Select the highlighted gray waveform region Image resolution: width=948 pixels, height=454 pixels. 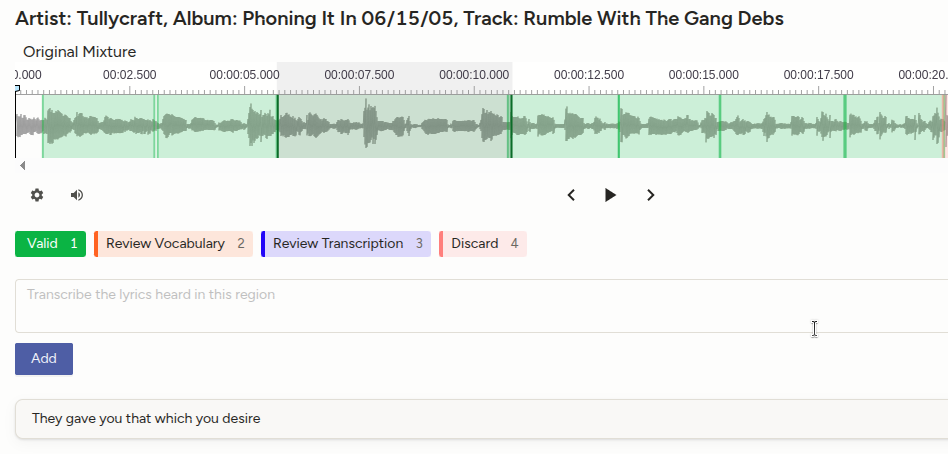pos(394,126)
